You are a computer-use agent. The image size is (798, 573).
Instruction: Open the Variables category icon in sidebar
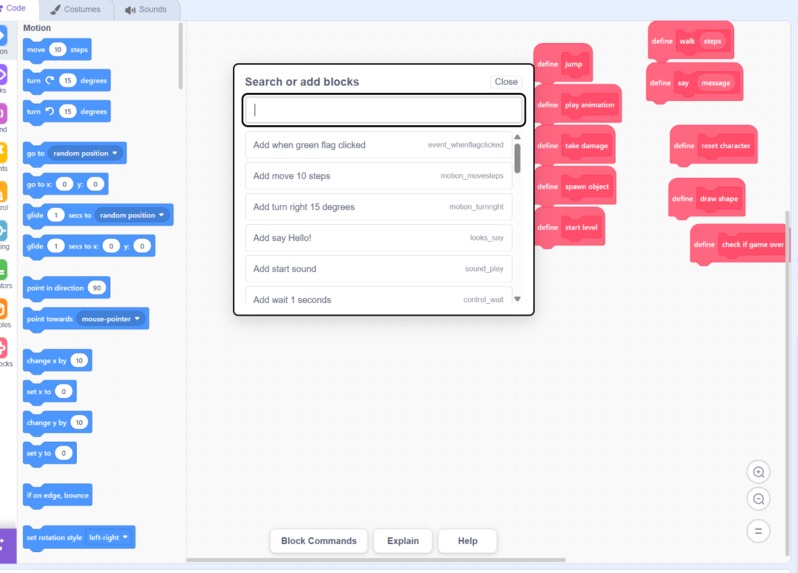tap(3, 309)
